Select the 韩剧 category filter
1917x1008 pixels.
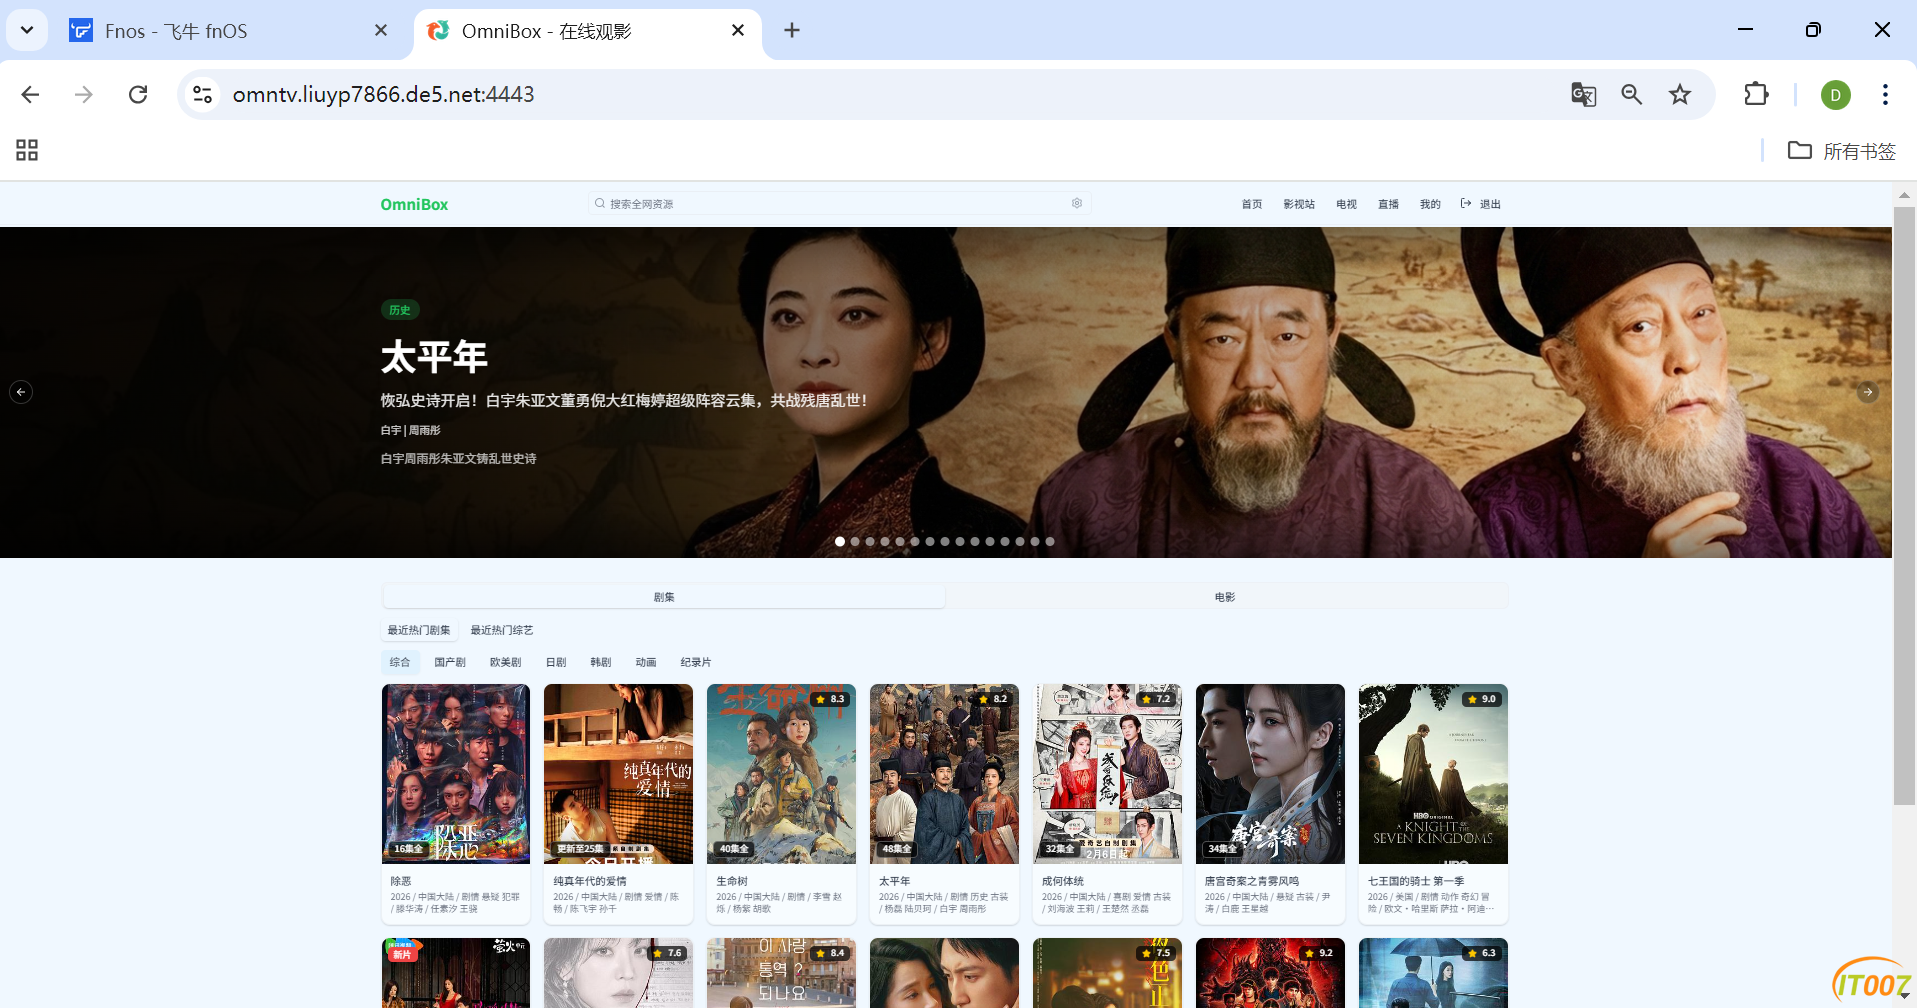601,662
